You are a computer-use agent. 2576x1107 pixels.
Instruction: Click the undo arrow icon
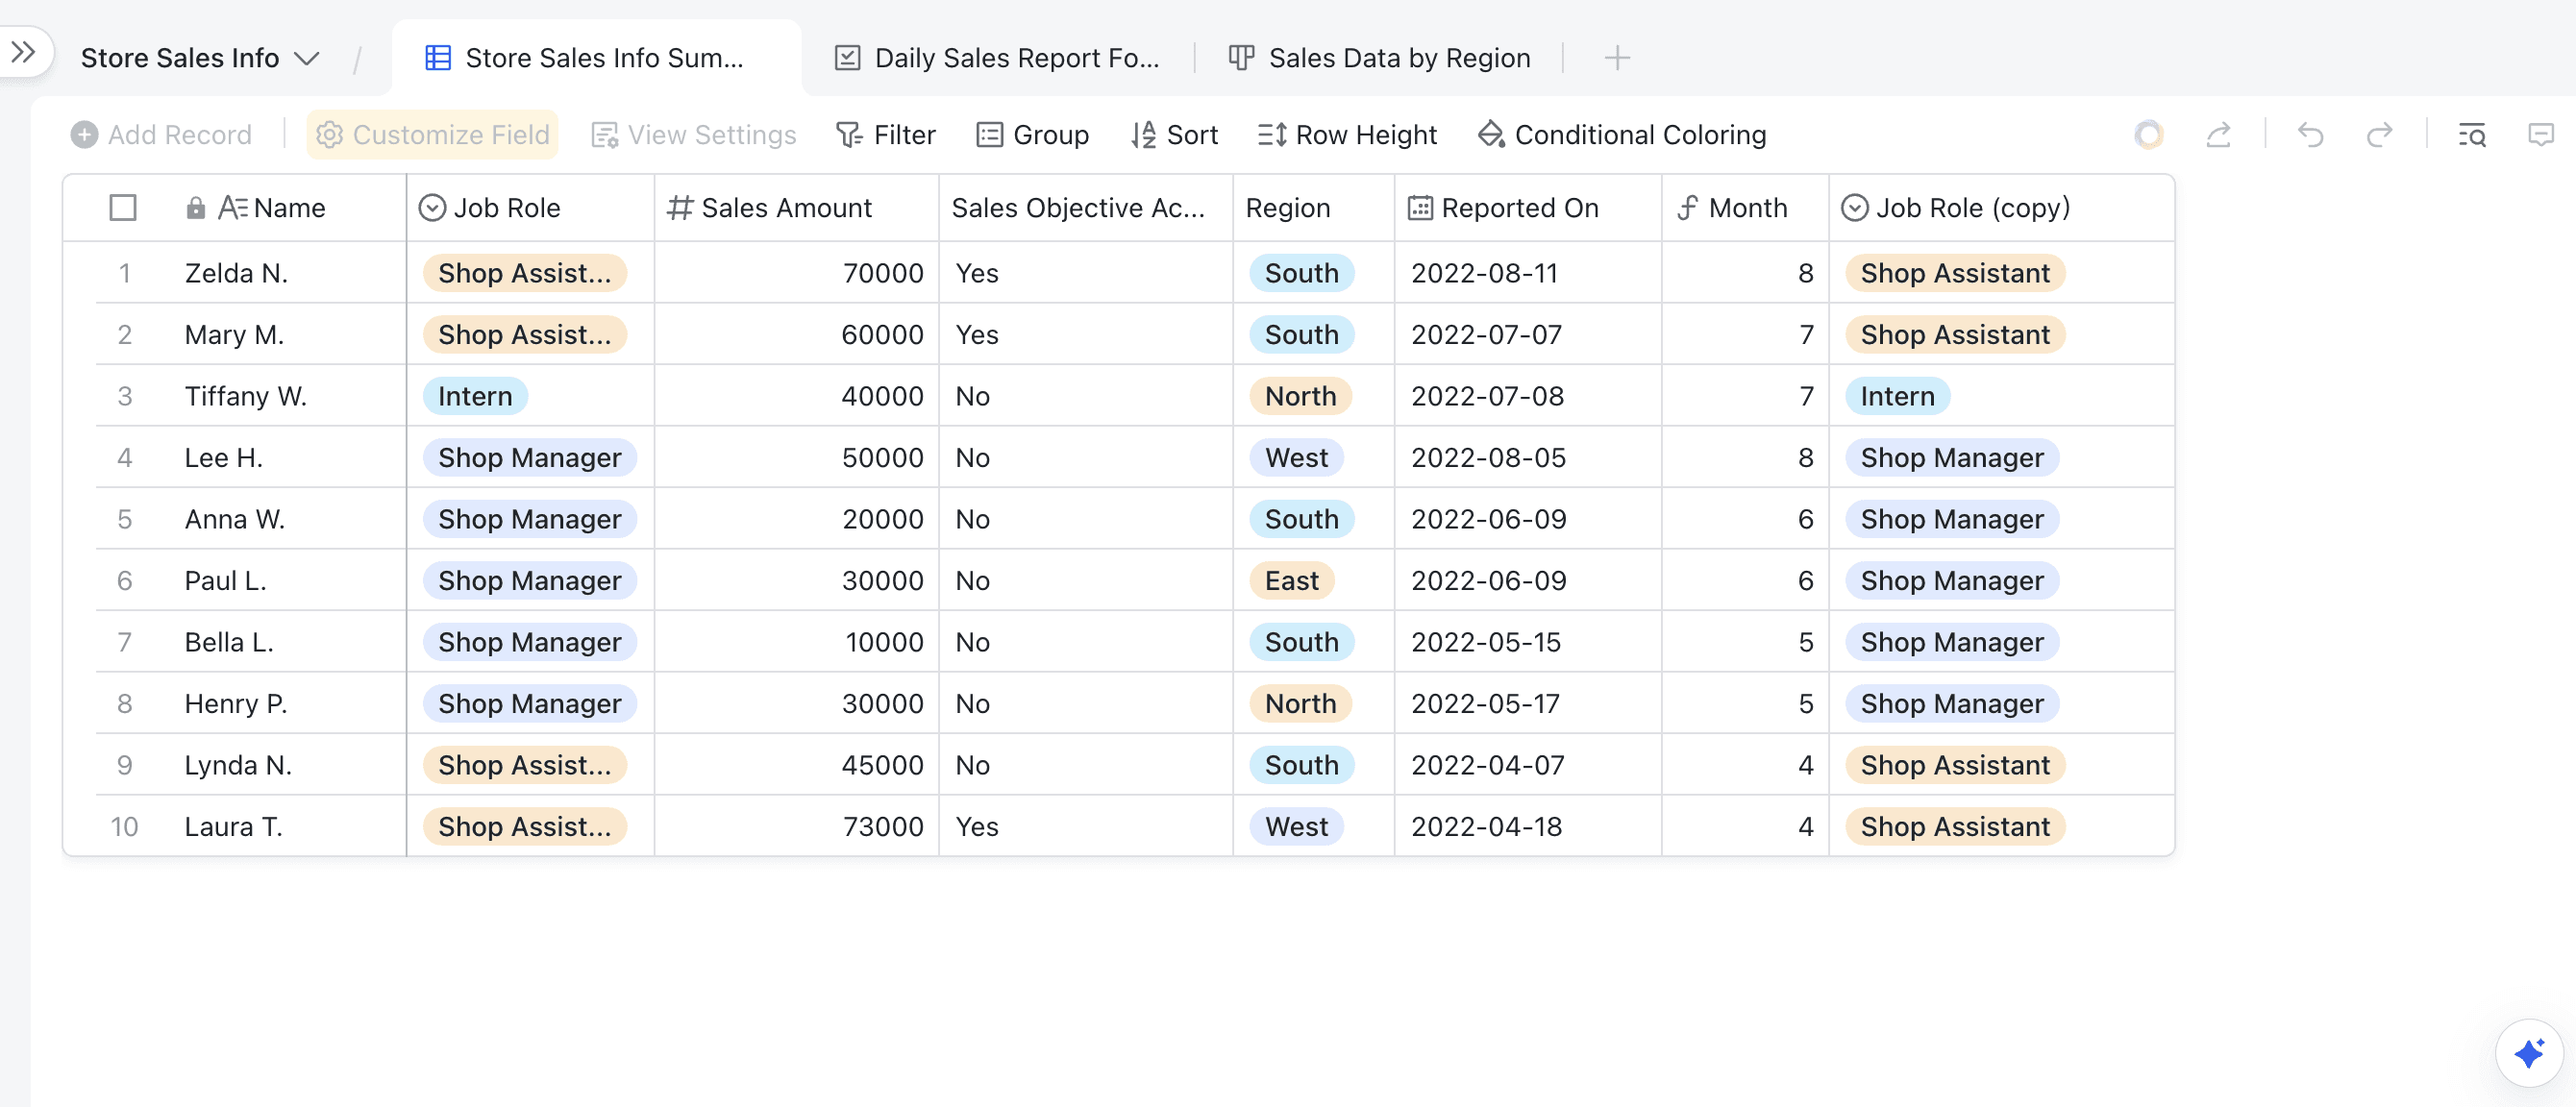2310,134
